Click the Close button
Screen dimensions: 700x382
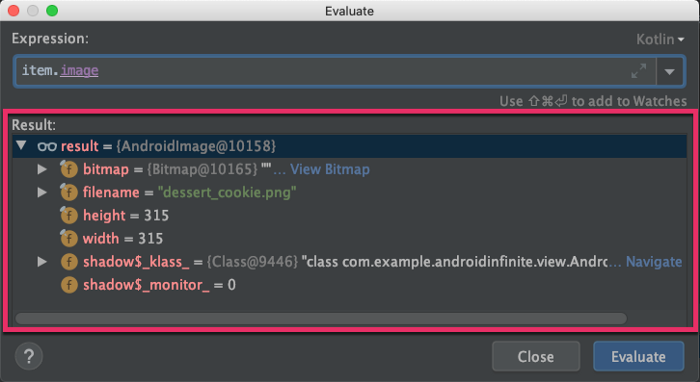click(x=536, y=357)
